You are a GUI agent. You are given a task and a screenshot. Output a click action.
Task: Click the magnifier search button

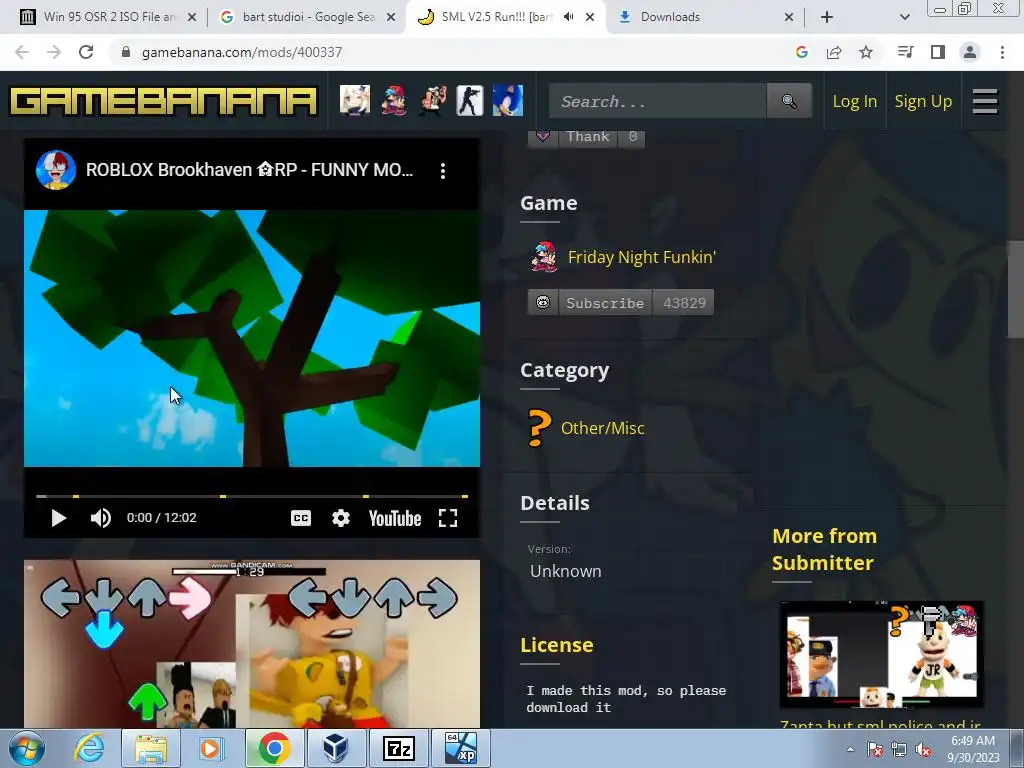[790, 101]
